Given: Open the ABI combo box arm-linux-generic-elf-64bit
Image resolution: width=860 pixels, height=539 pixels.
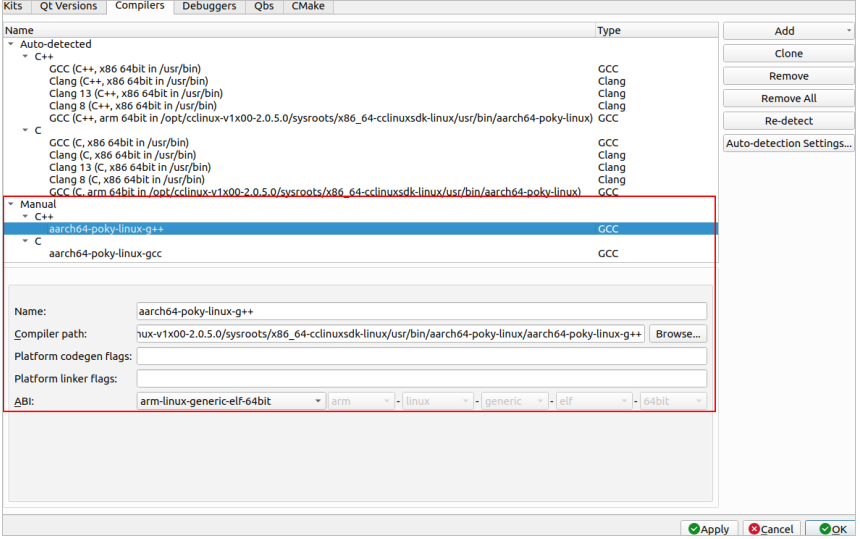Looking at the screenshot, I should 230,401.
